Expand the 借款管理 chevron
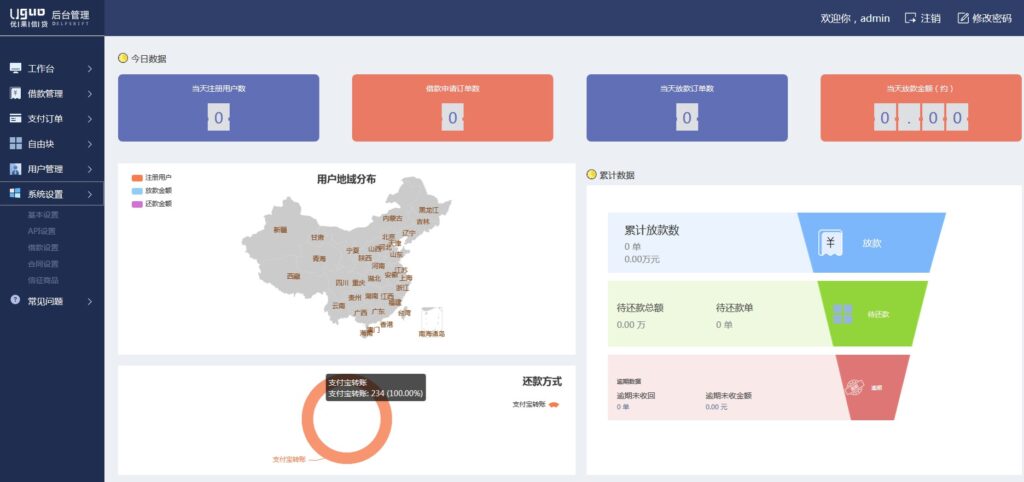This screenshot has width=1024, height=482. (89, 93)
